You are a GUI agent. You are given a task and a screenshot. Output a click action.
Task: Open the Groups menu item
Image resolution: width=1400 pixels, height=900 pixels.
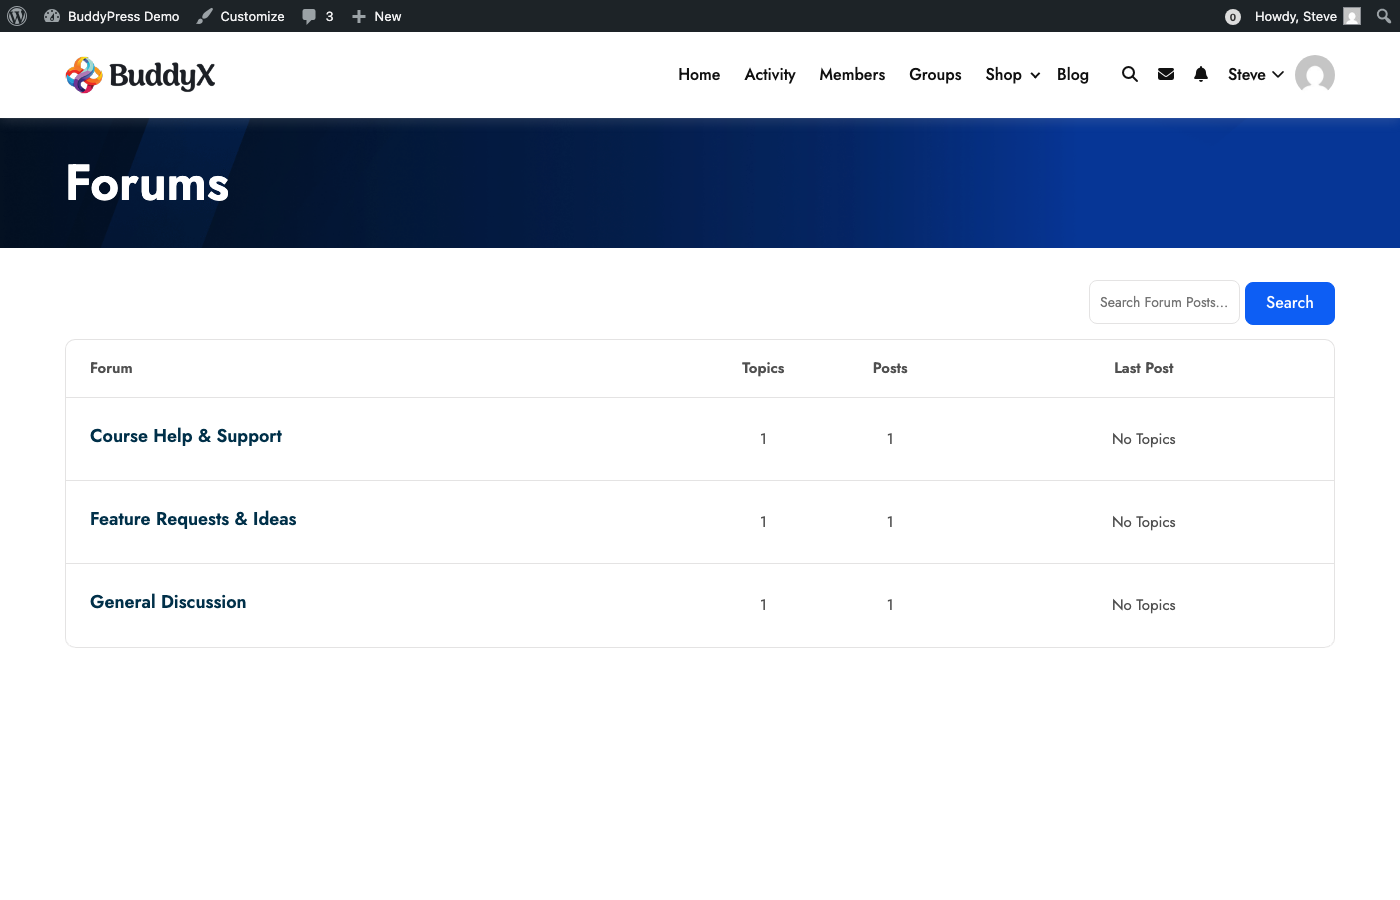934,74
